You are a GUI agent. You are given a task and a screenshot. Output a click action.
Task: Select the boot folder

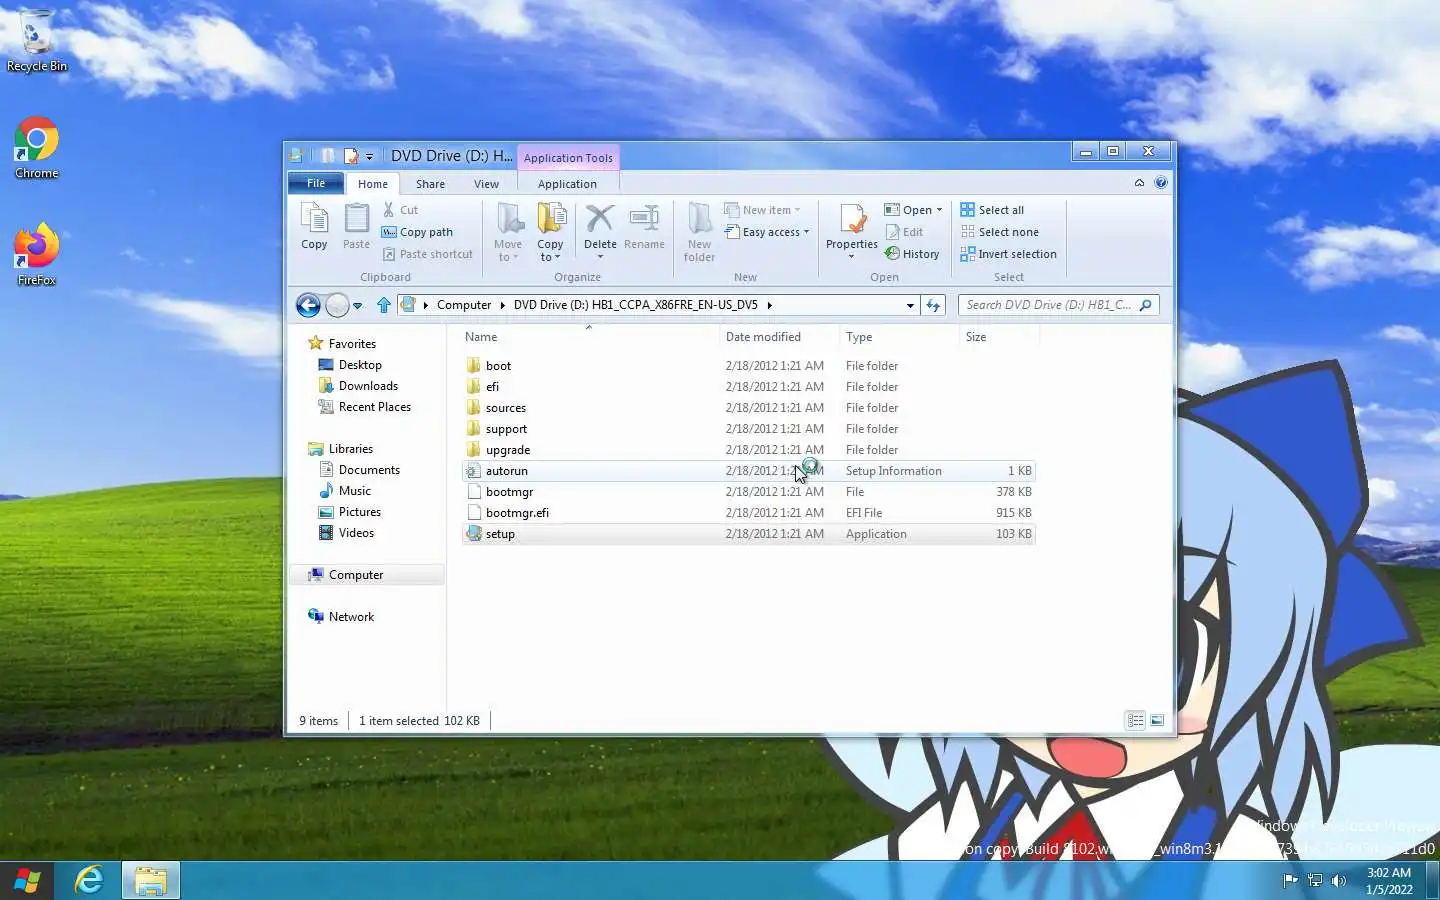point(748,366)
